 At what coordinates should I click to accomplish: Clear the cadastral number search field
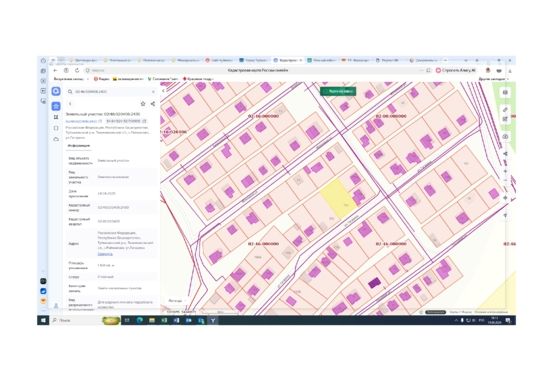(153, 92)
